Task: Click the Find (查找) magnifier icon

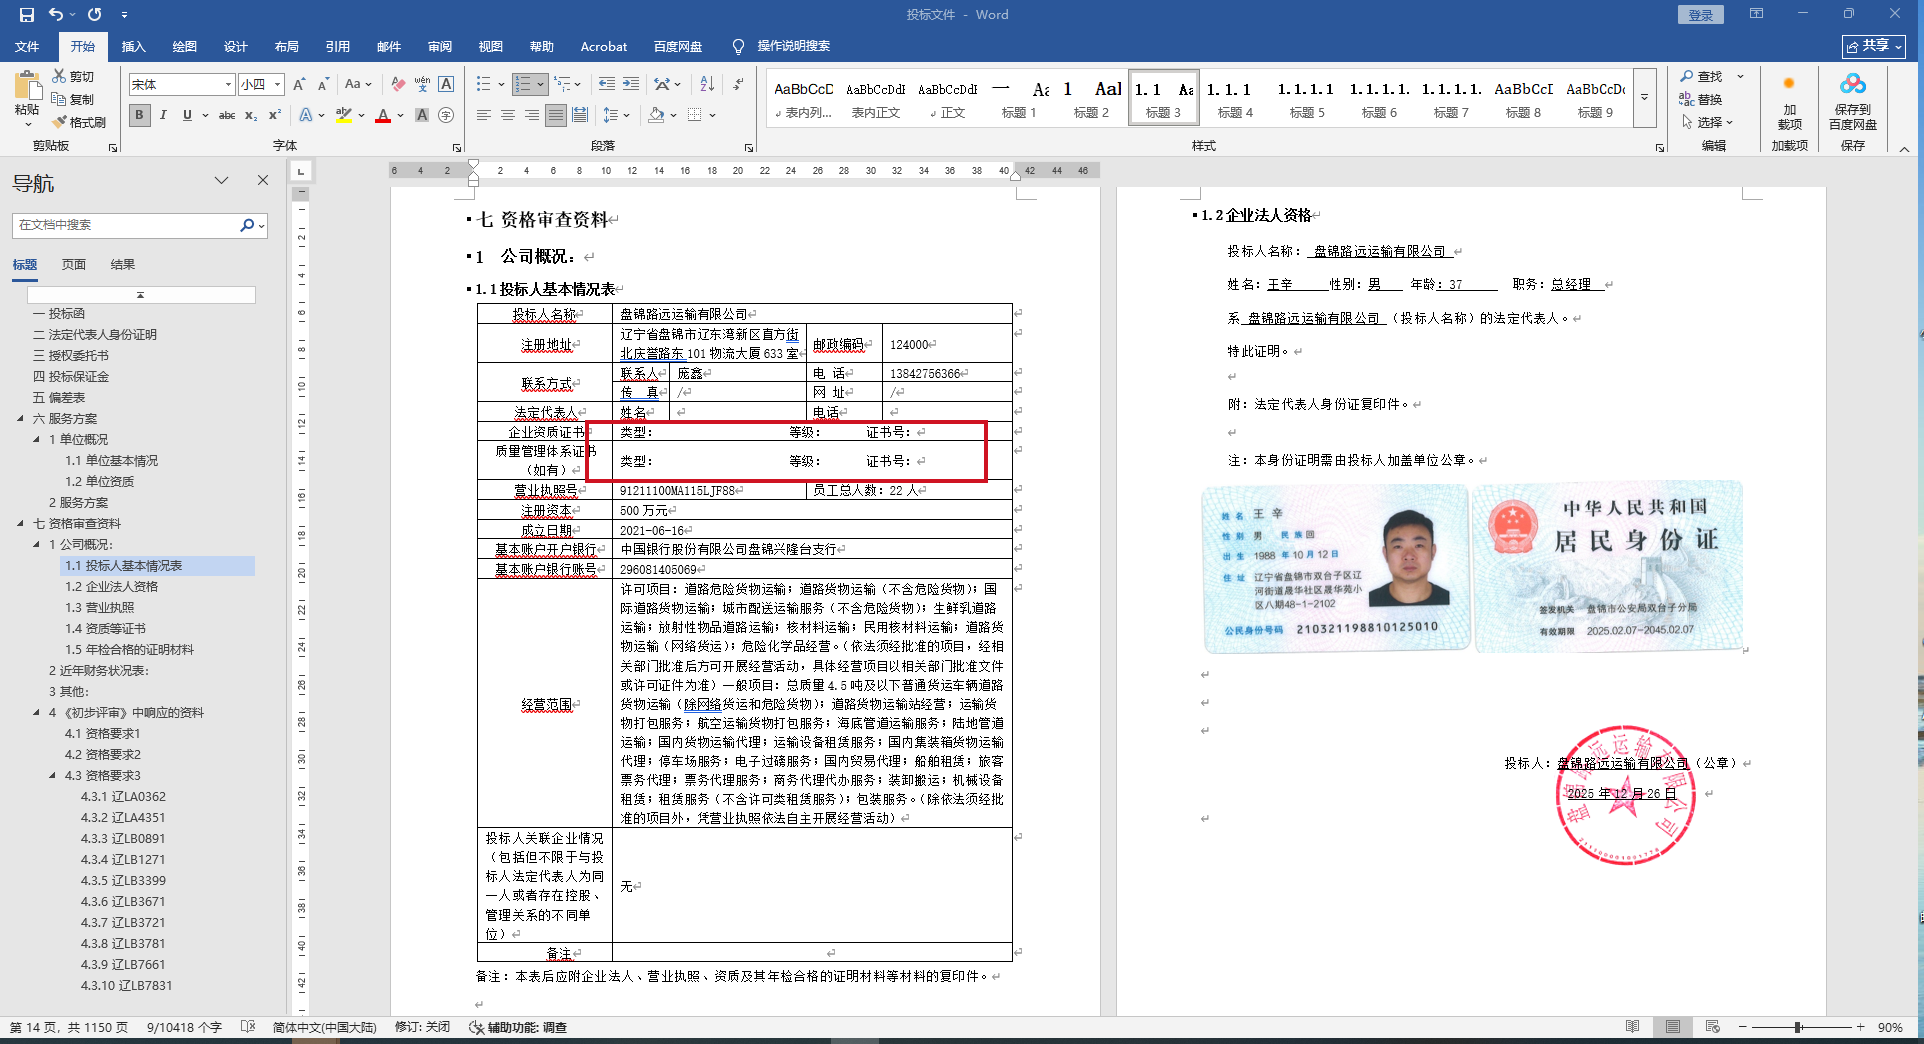Action: point(1687,76)
